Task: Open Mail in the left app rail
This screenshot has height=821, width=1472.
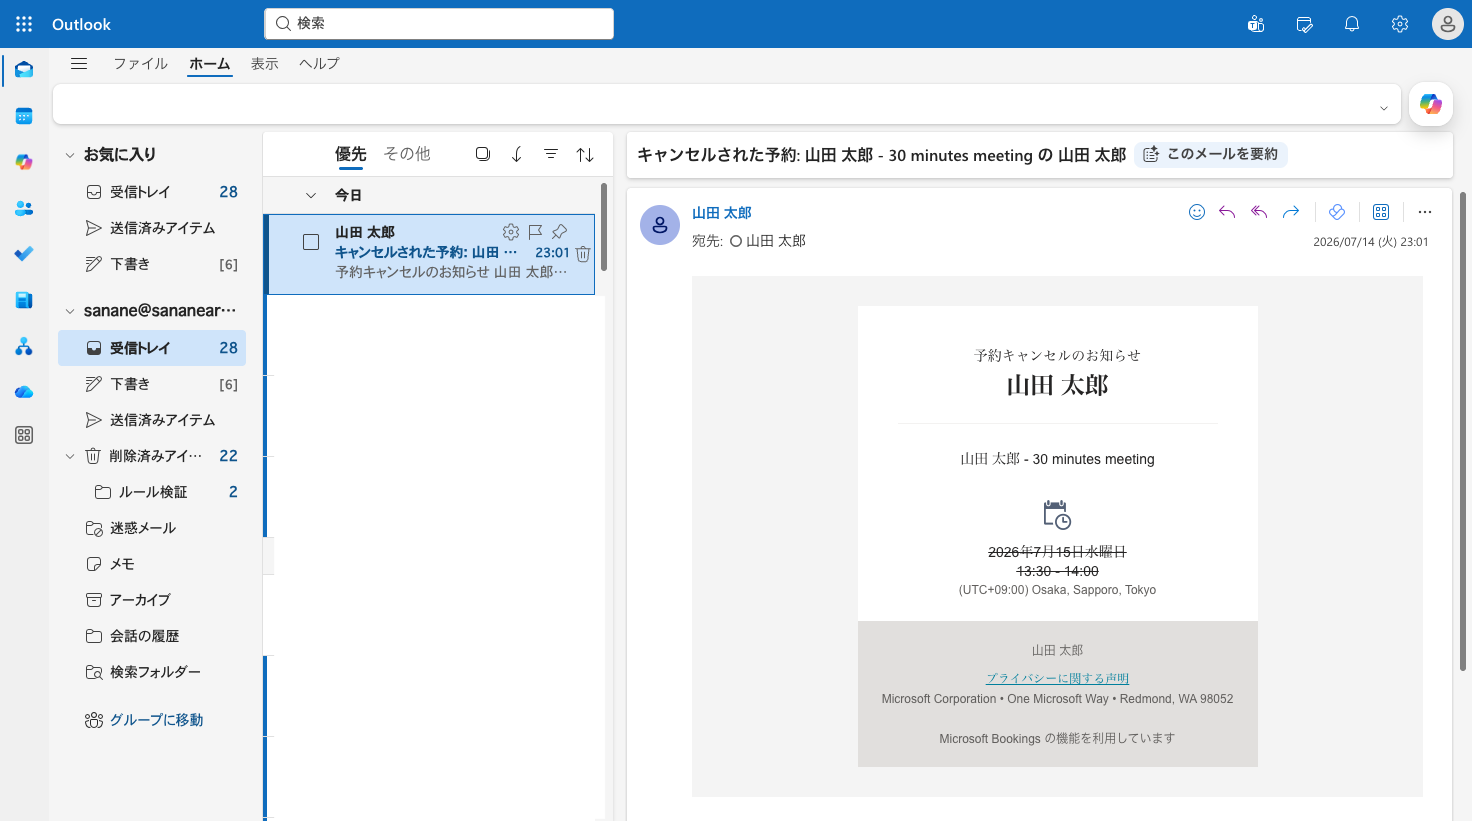Action: click(24, 70)
